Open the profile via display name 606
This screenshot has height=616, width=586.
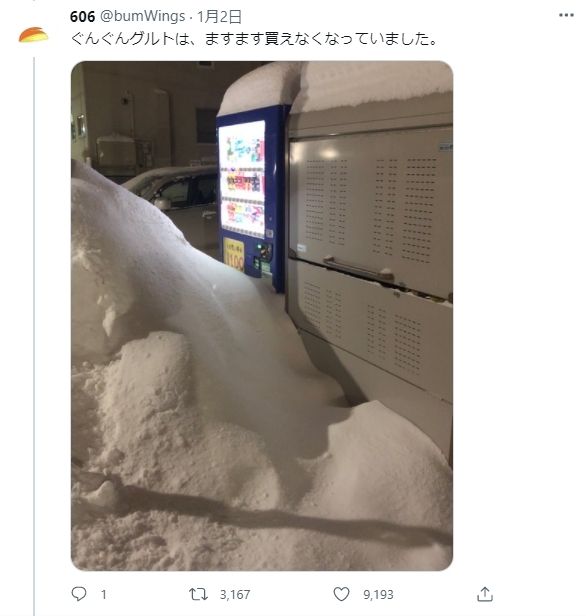click(82, 16)
